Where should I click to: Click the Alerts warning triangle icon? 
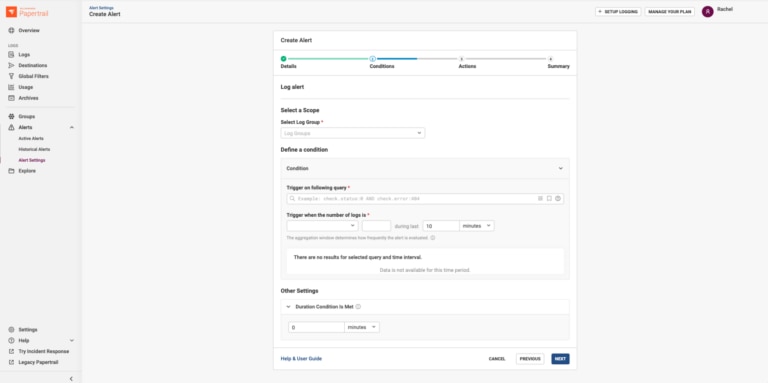(x=11, y=127)
